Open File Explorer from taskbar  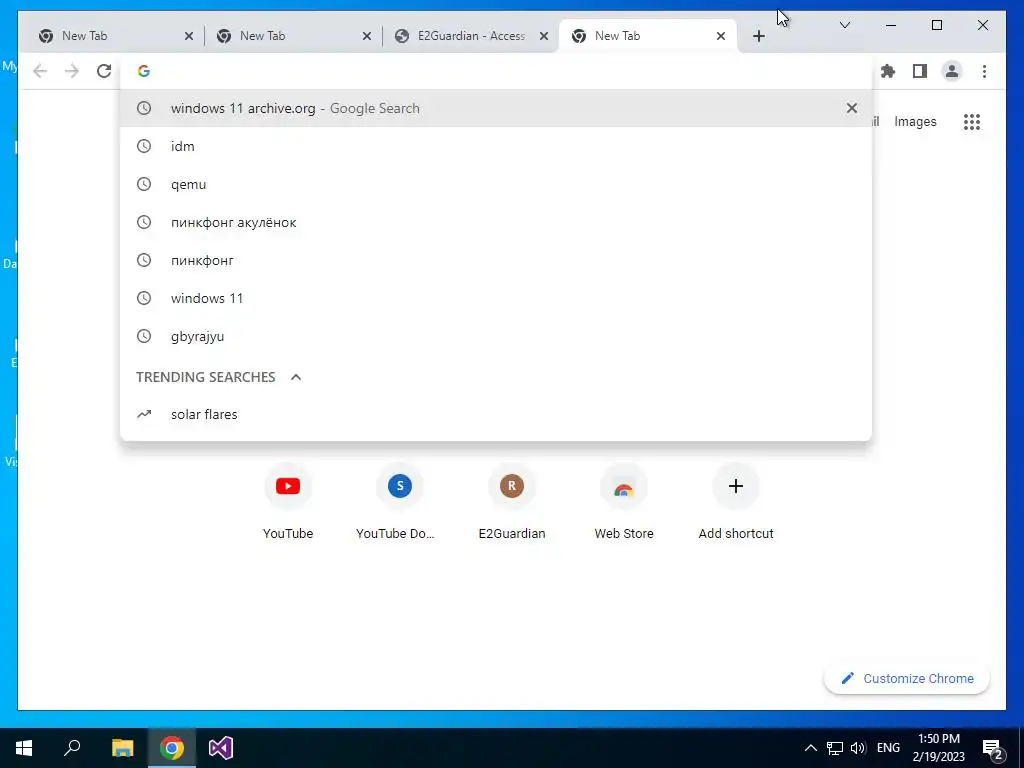[x=122, y=748]
